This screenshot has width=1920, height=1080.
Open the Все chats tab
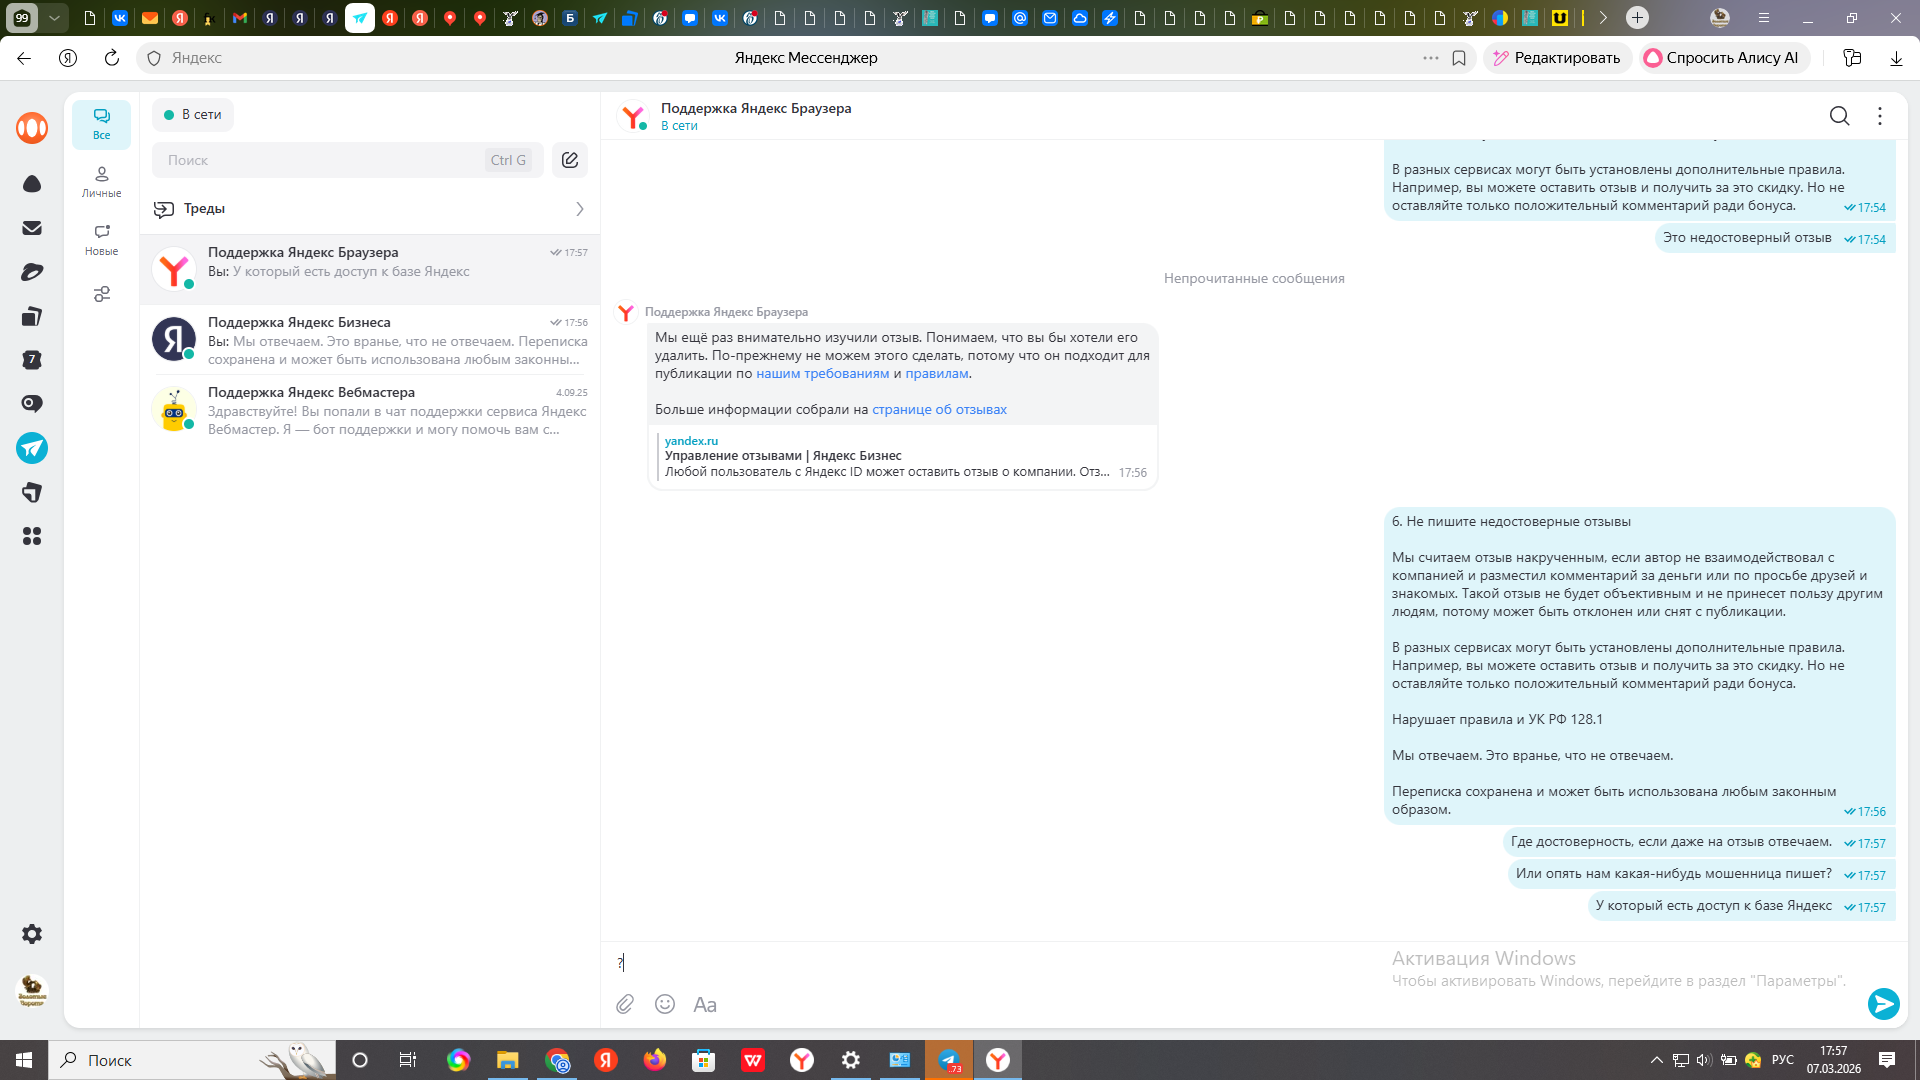tap(101, 124)
